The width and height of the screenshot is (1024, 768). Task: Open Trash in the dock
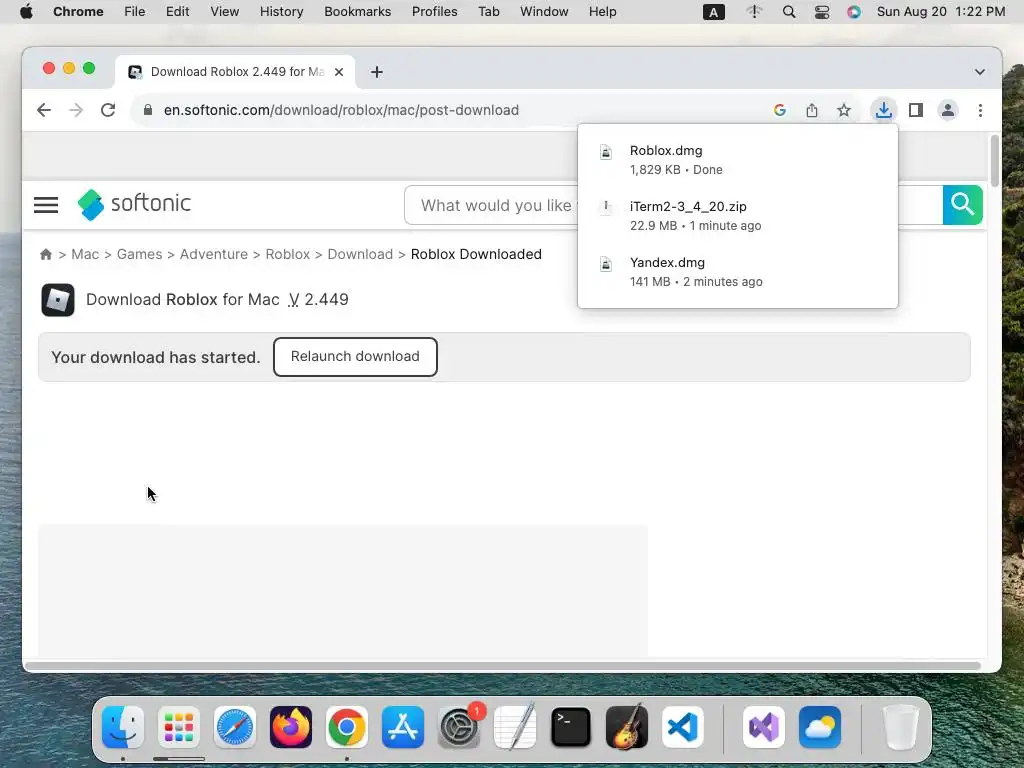tap(901, 727)
